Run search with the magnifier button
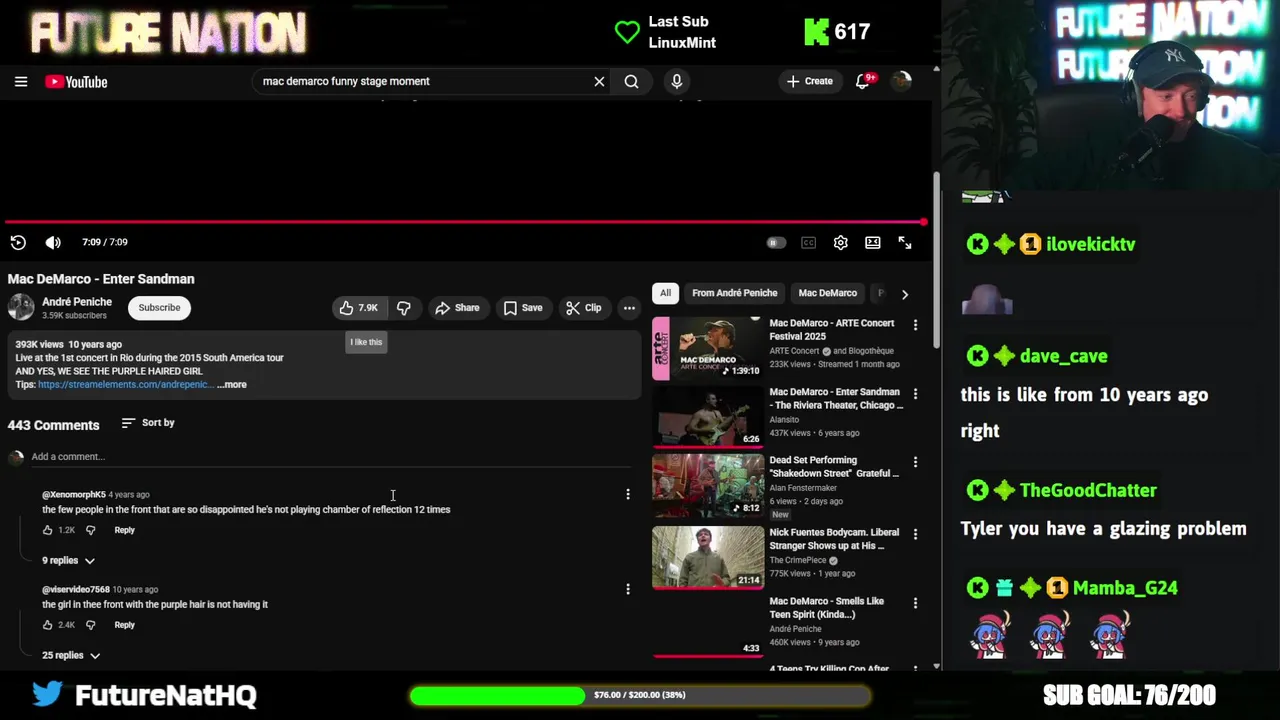This screenshot has width=1280, height=720. pos(632,82)
